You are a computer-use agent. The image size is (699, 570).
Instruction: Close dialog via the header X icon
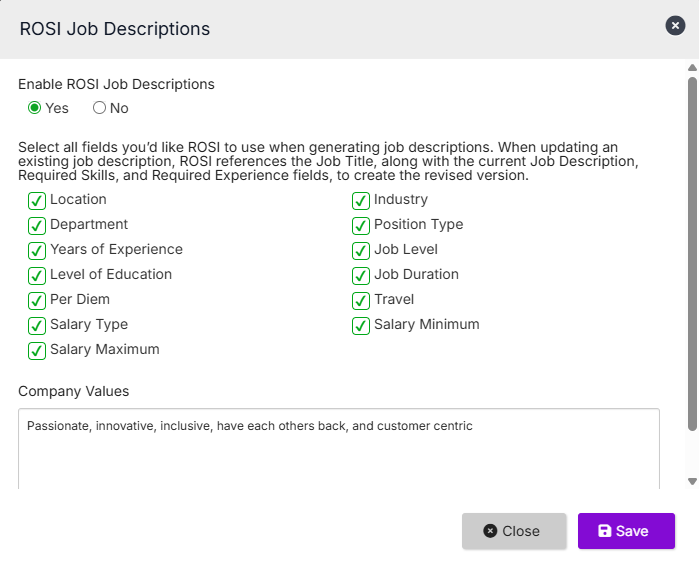coord(675,26)
